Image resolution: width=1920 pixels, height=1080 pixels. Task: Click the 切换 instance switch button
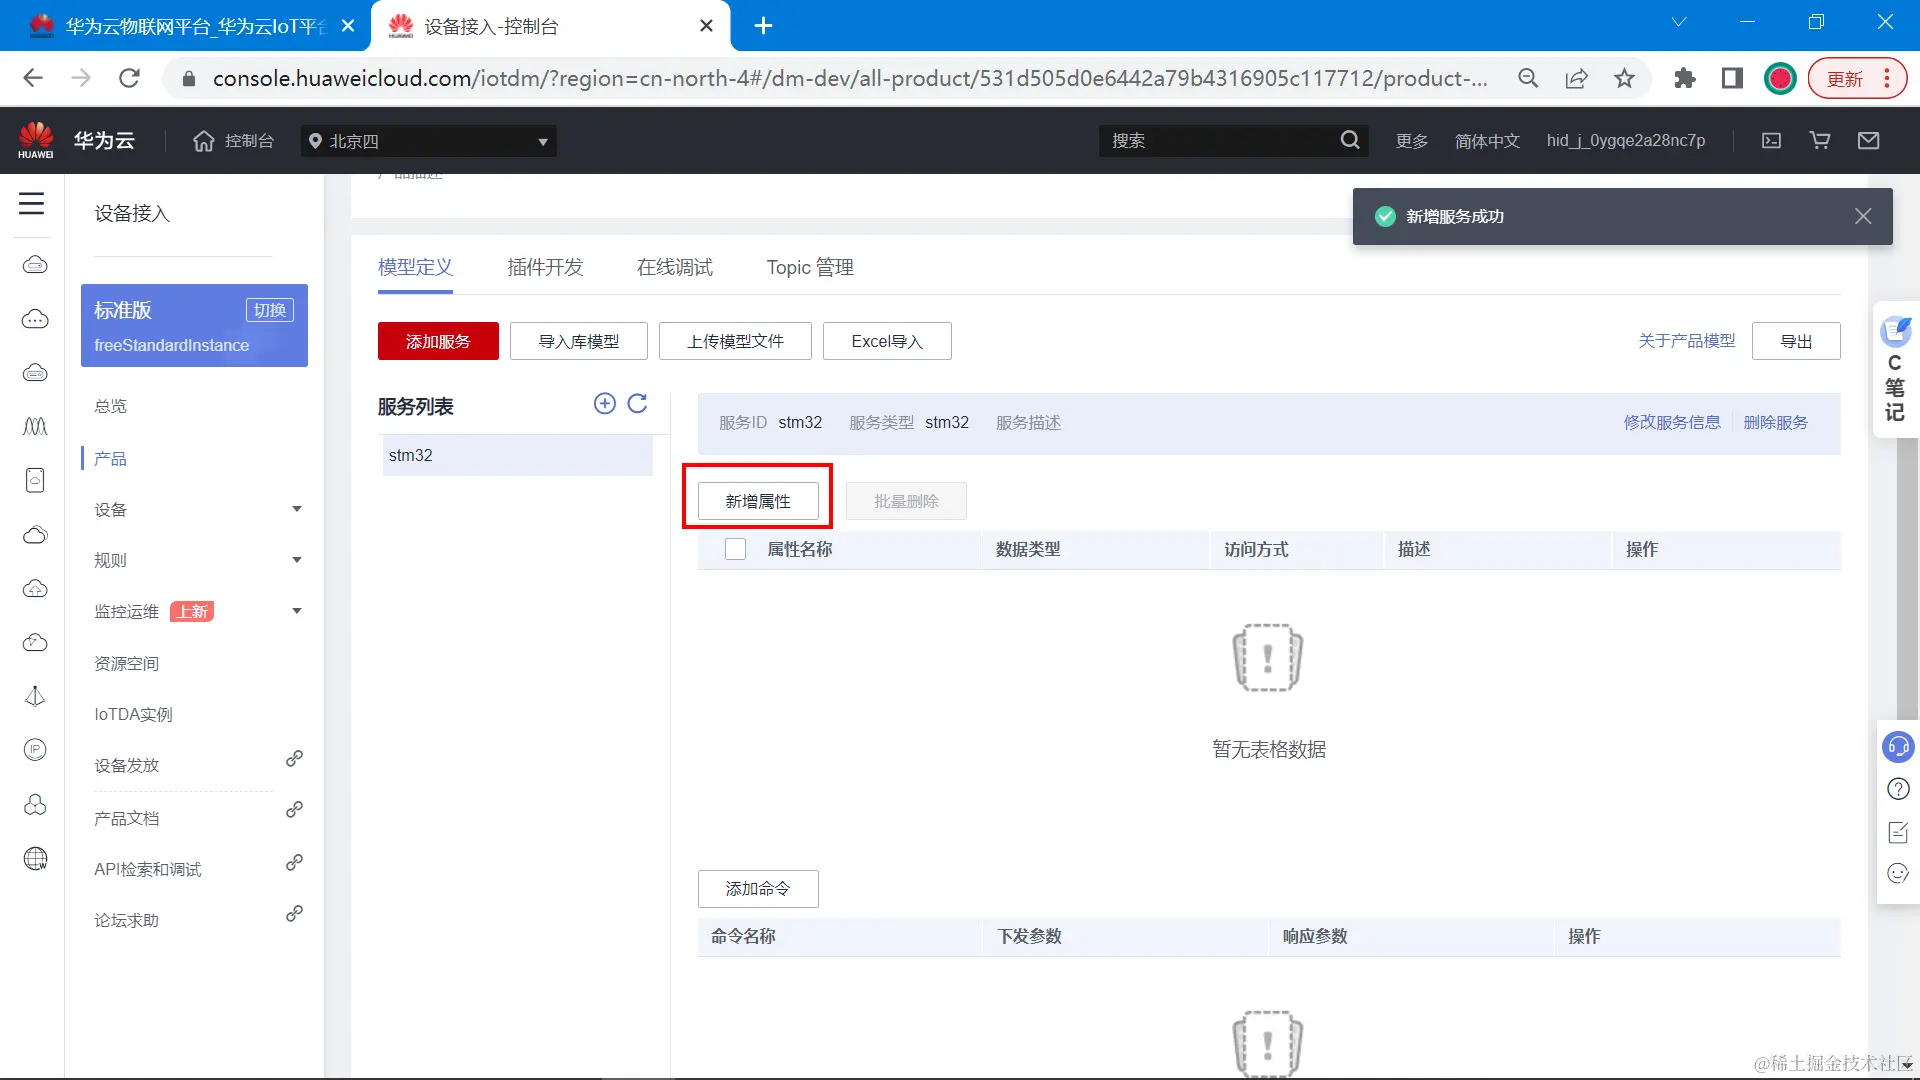coord(270,310)
